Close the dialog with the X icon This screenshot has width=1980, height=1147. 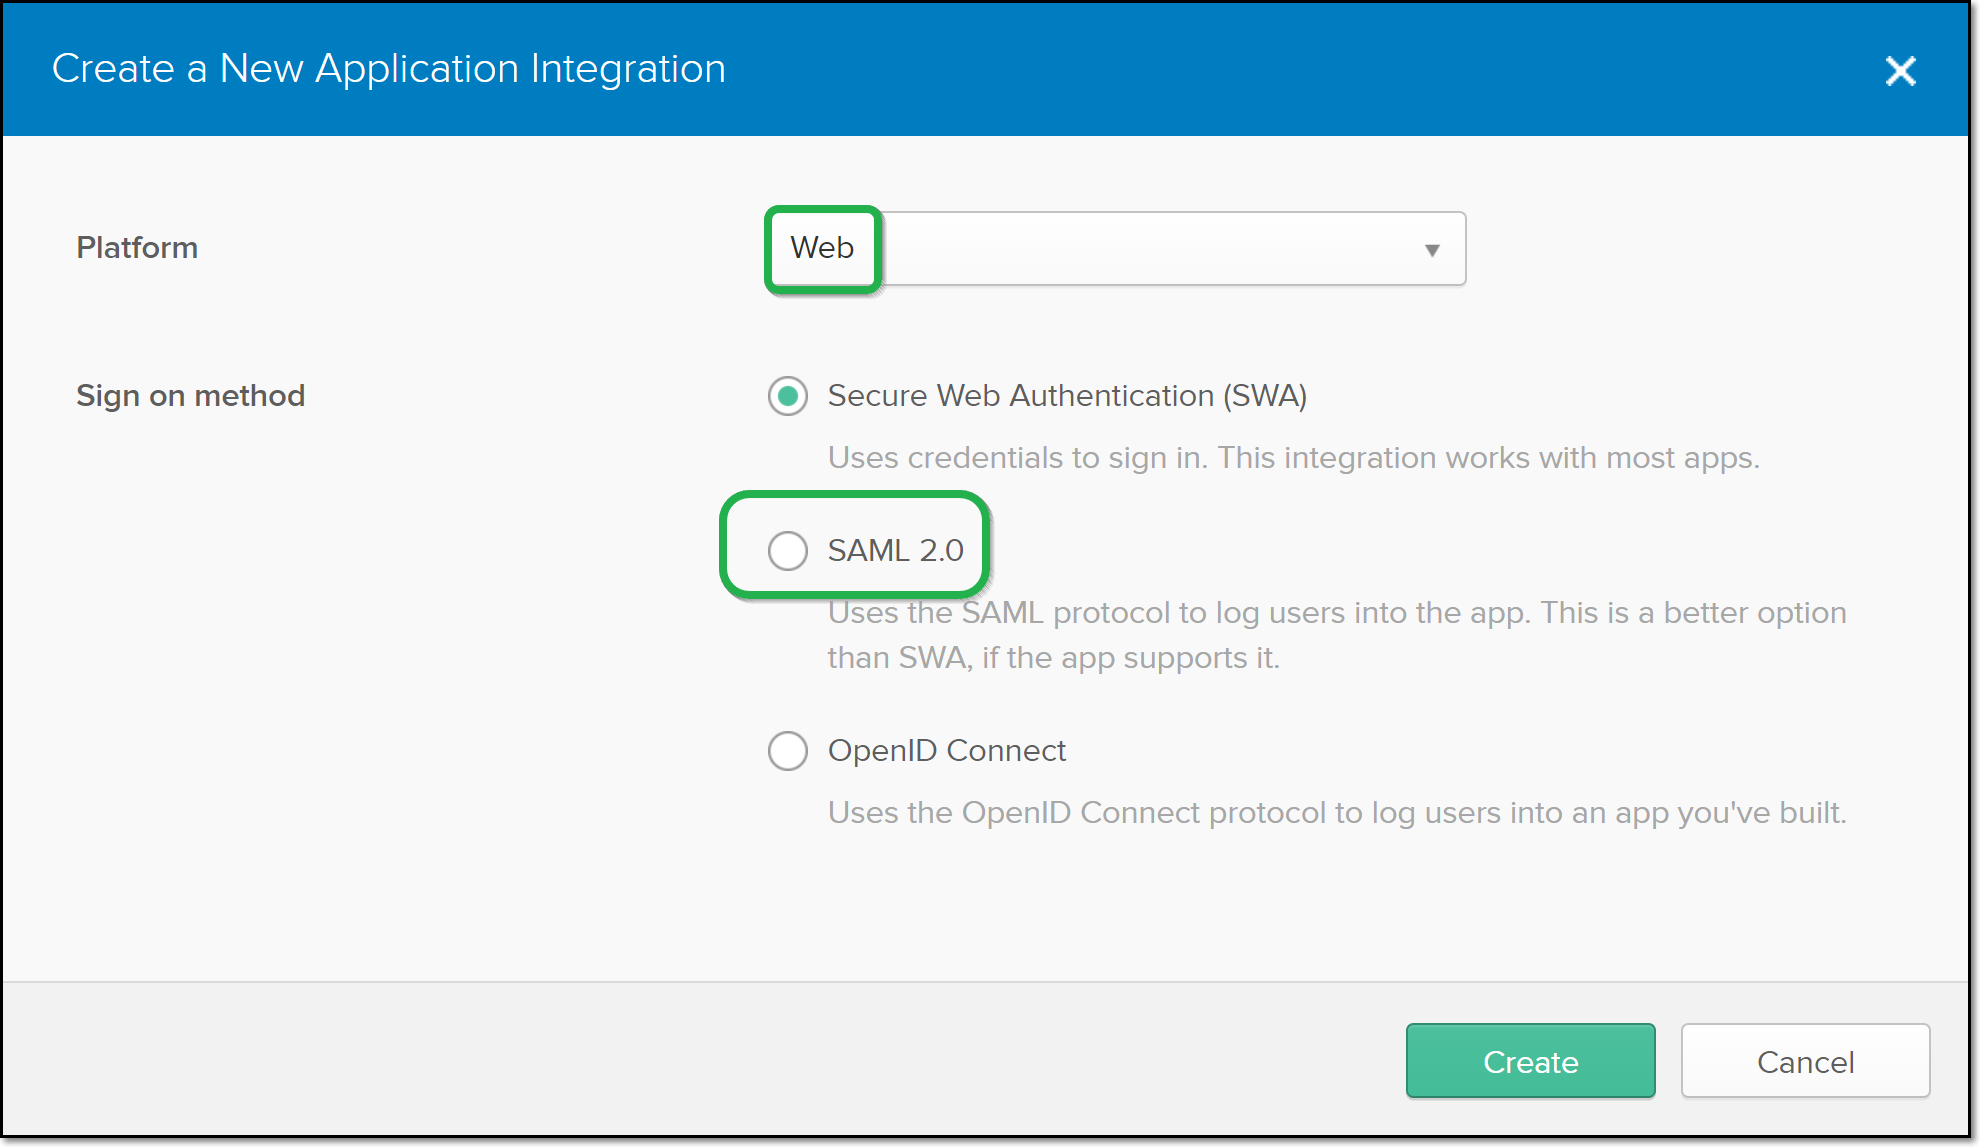1900,71
